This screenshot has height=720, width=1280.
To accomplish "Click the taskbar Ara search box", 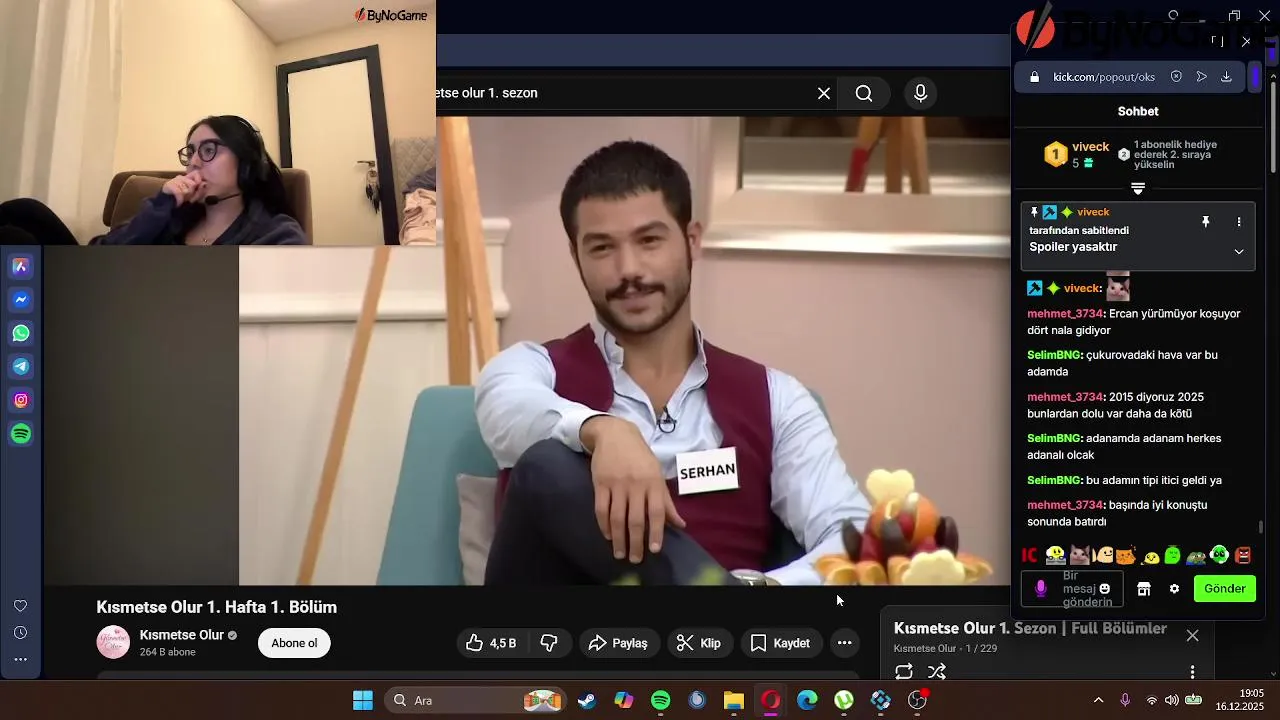I will pos(476,700).
